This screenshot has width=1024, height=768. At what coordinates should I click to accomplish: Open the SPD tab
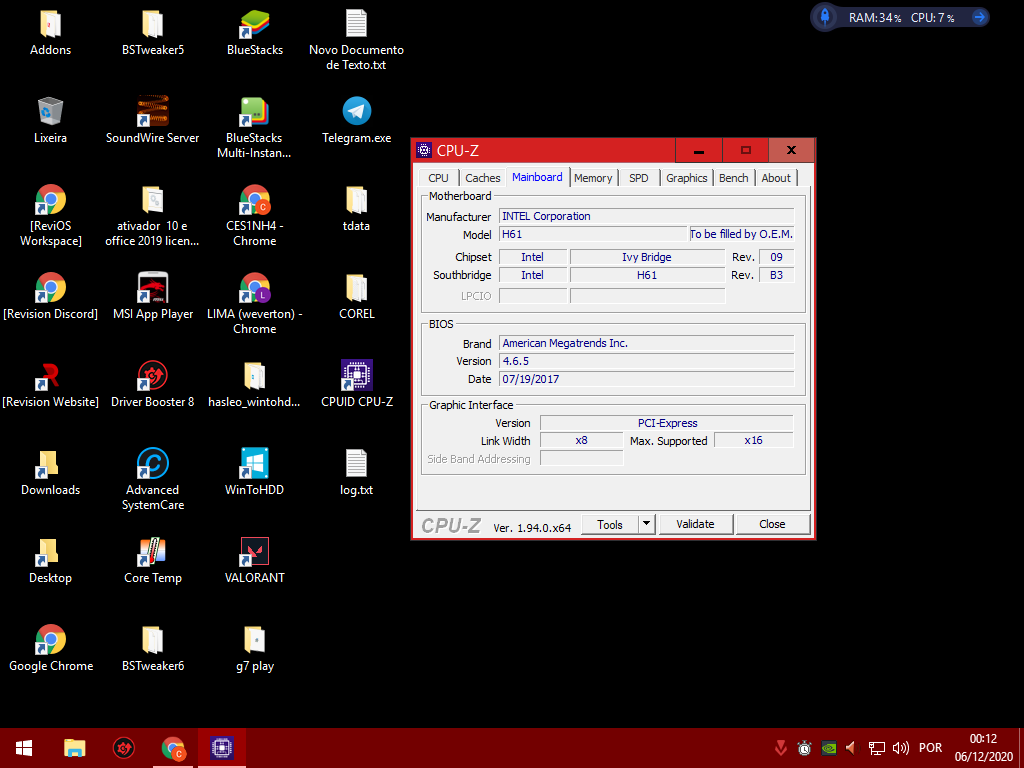[x=639, y=178]
